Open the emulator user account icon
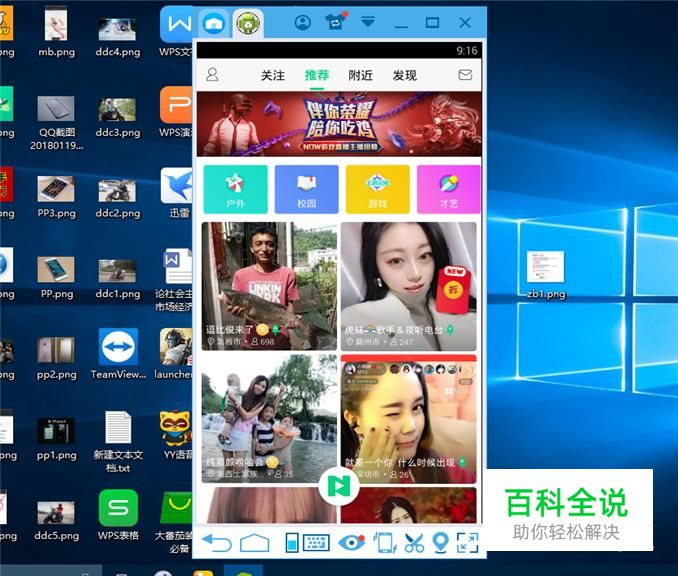Image resolution: width=678 pixels, height=576 pixels. [302, 22]
